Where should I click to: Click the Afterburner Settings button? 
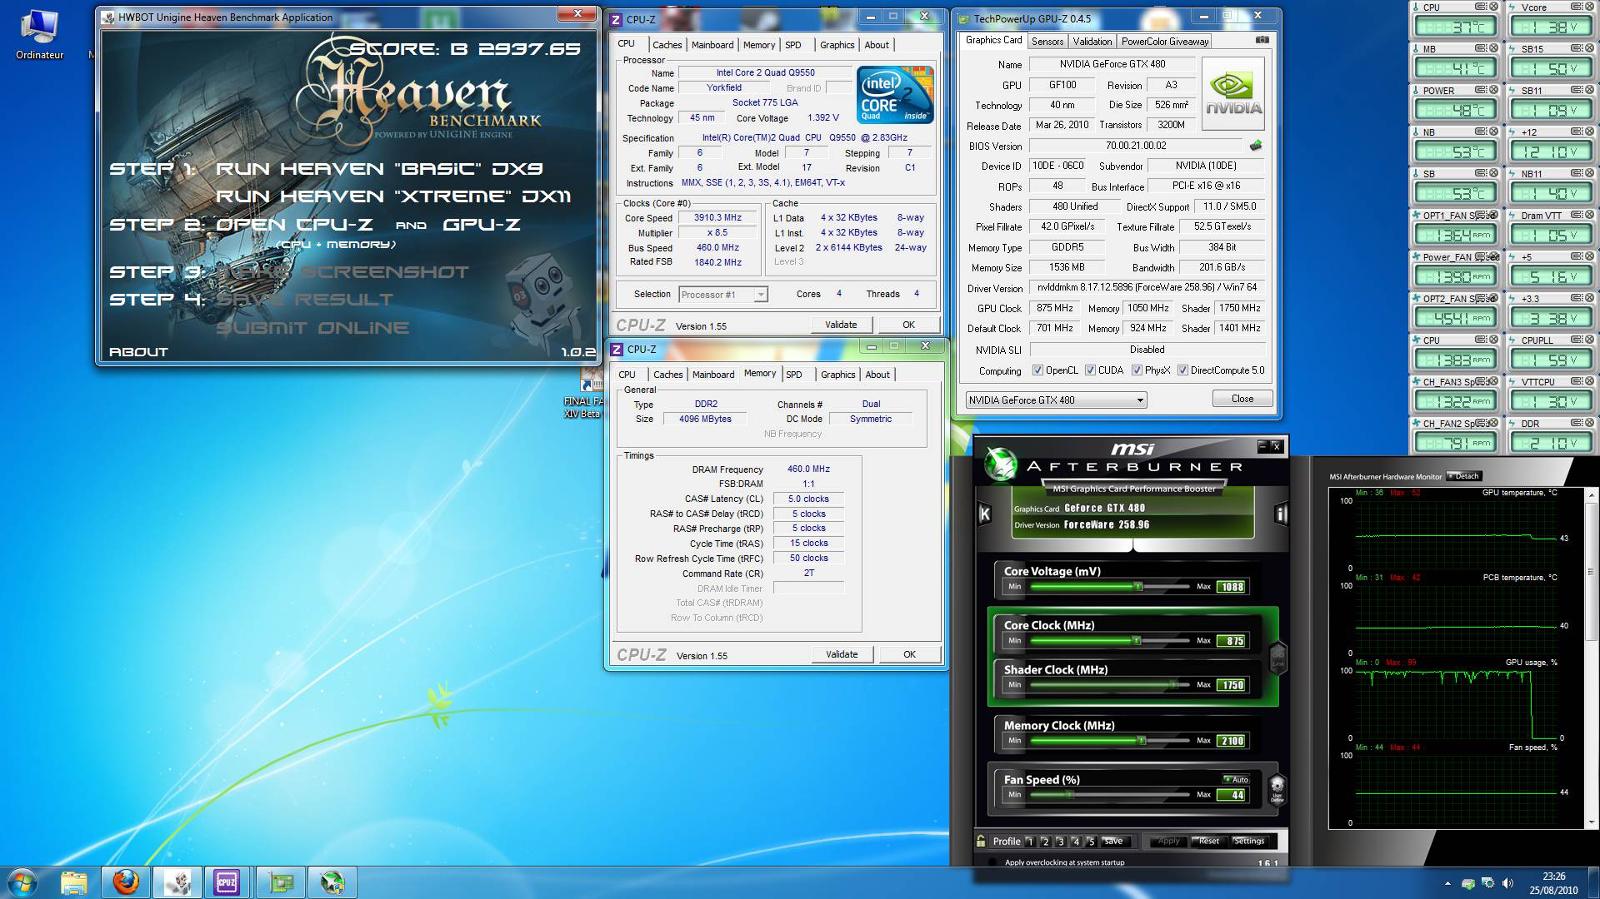click(x=1249, y=841)
